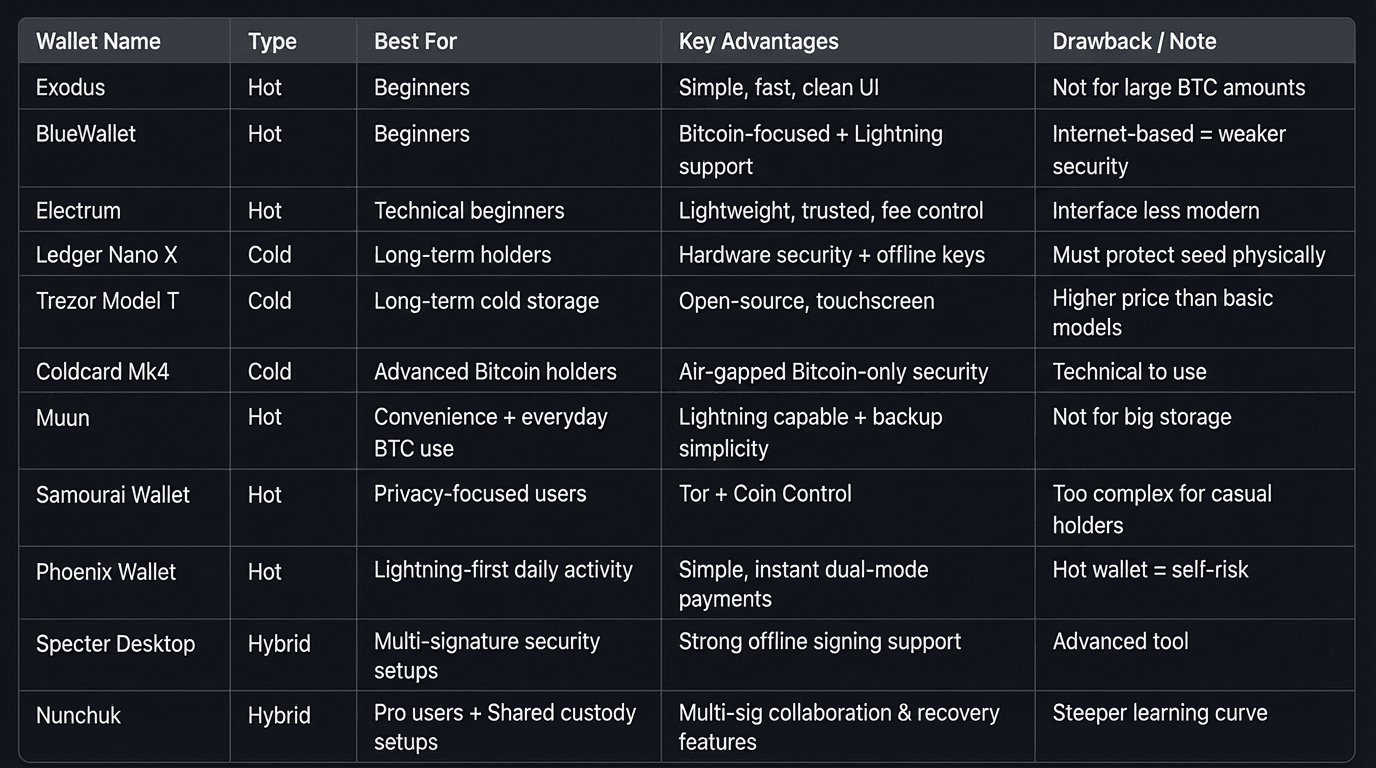
Task: Select the Ledger Nano X cell
Action: [x=106, y=255]
